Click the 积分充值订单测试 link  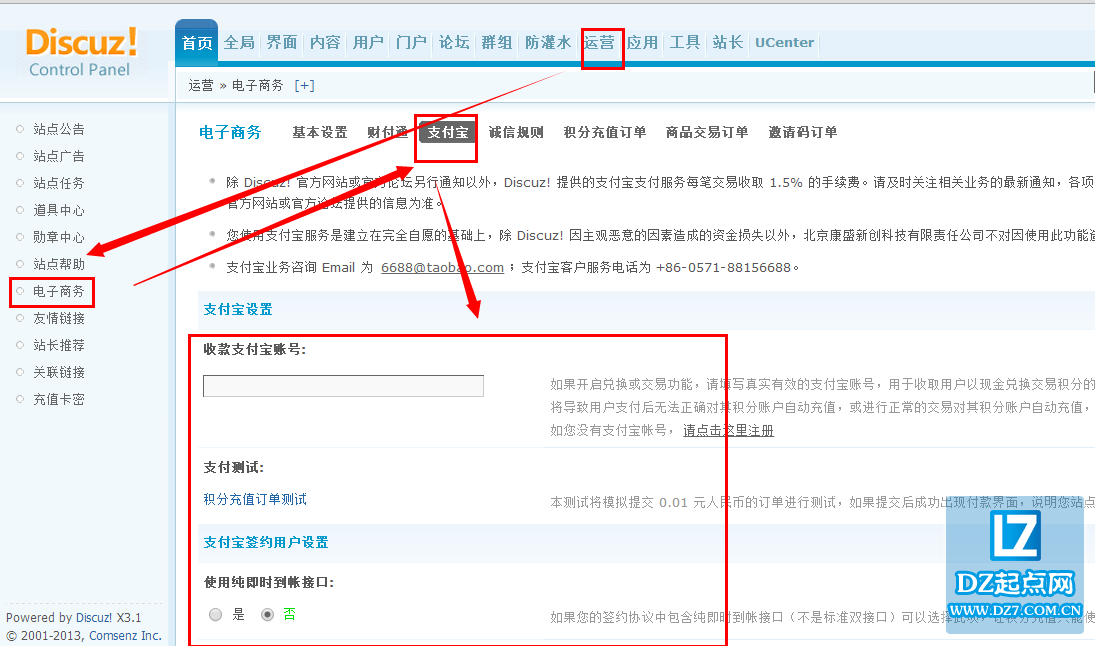click(255, 499)
